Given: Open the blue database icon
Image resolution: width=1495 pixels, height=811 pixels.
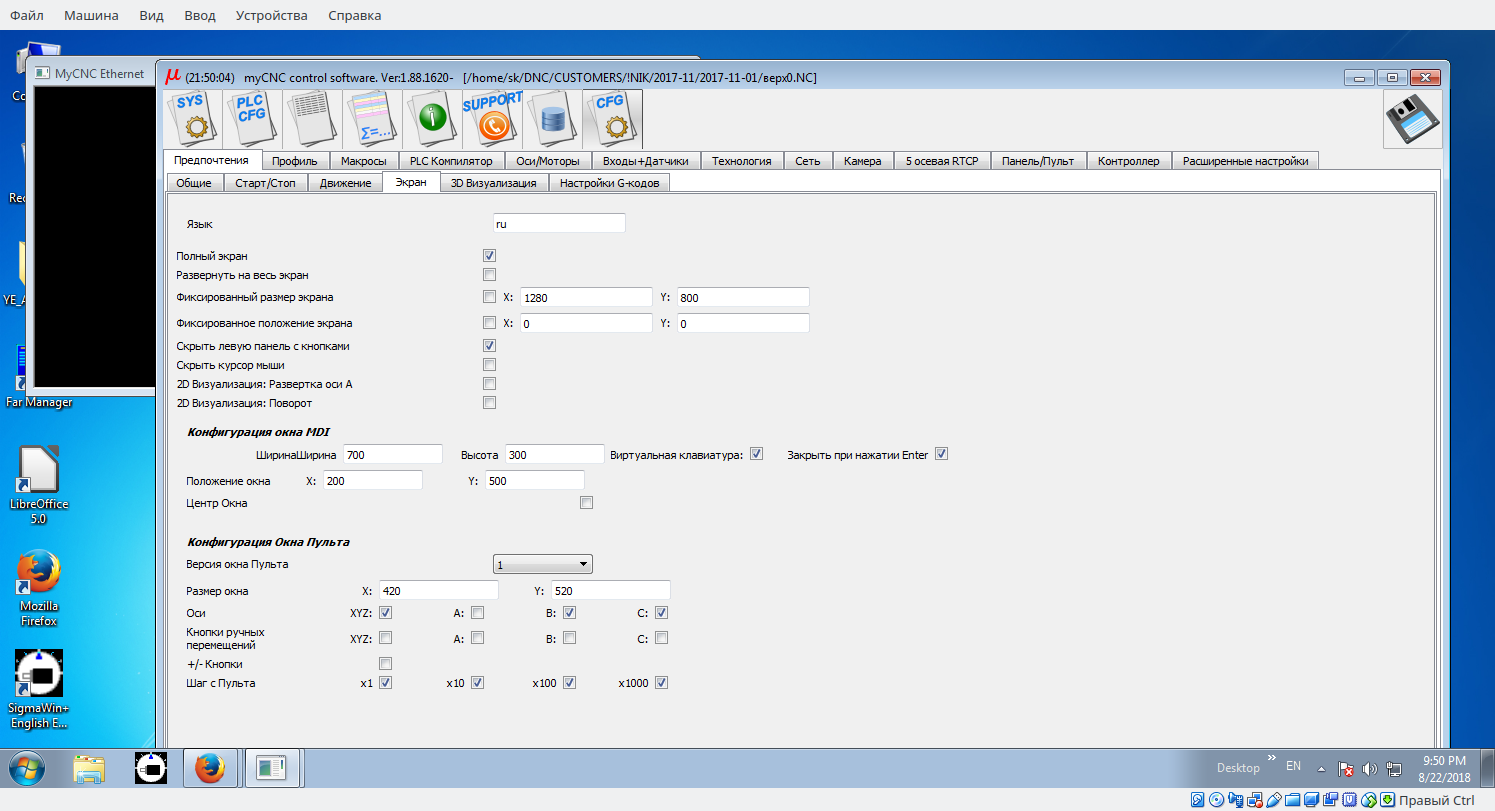Looking at the screenshot, I should click(x=552, y=119).
